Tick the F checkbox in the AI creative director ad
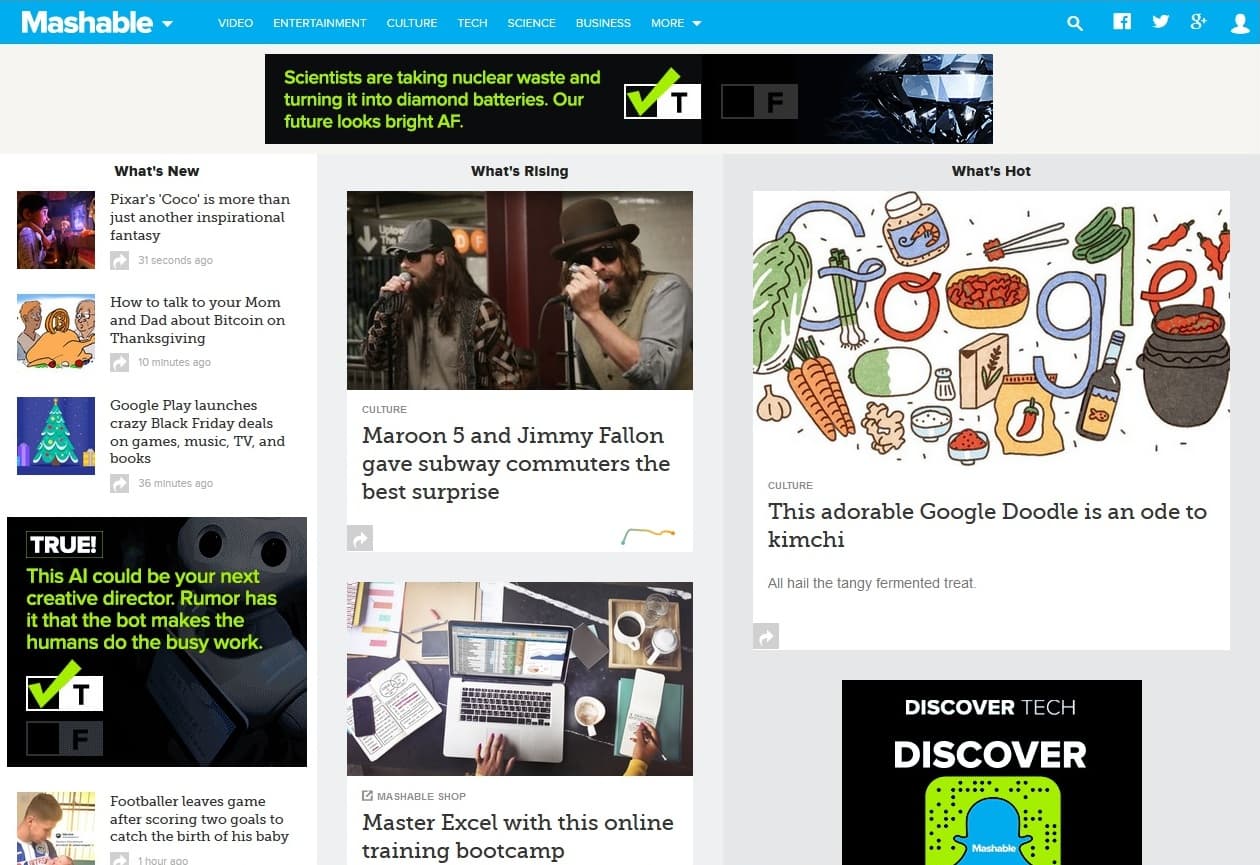This screenshot has height=865, width=1260. click(x=65, y=739)
